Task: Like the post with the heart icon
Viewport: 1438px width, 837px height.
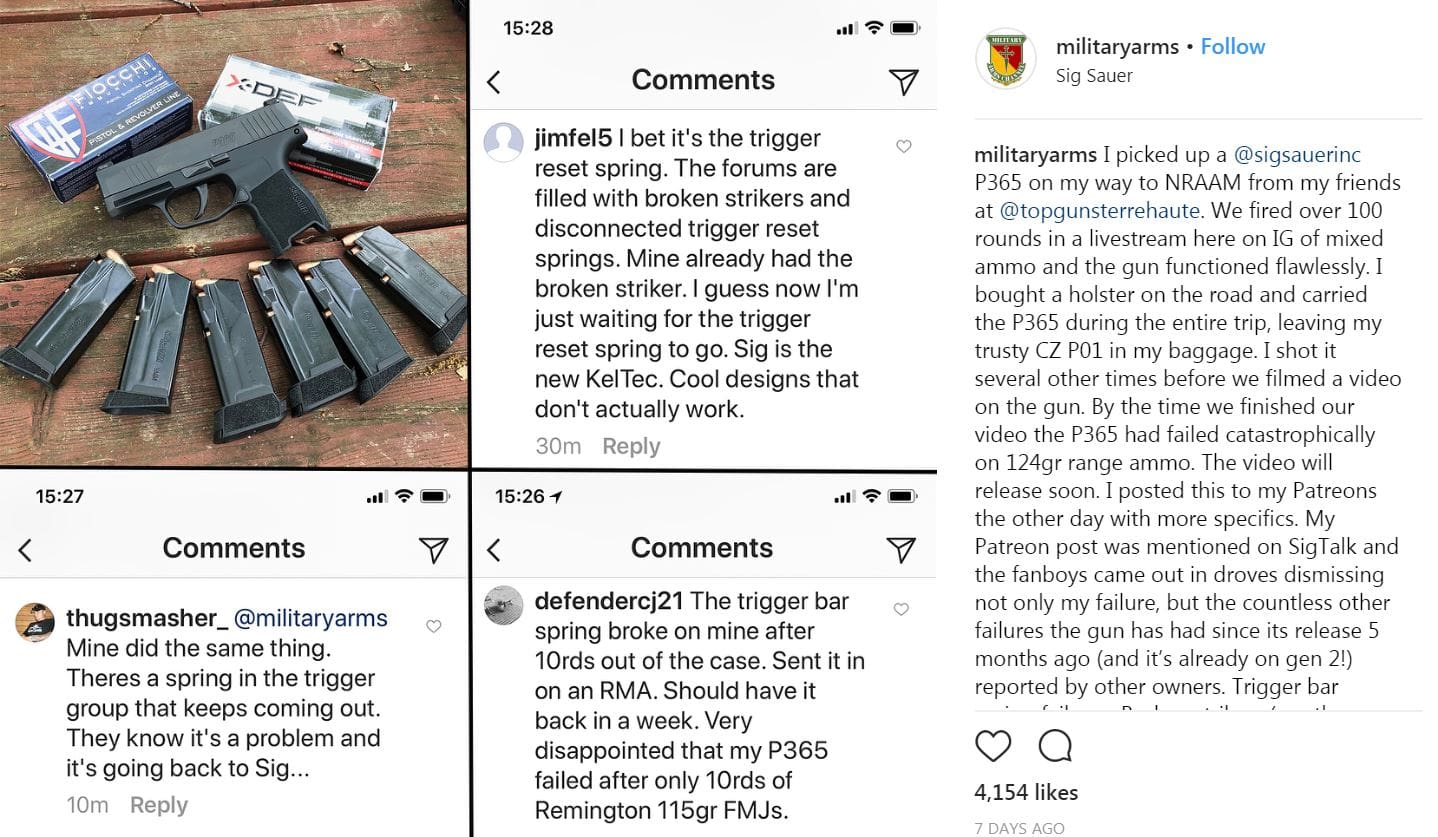Action: click(x=993, y=746)
